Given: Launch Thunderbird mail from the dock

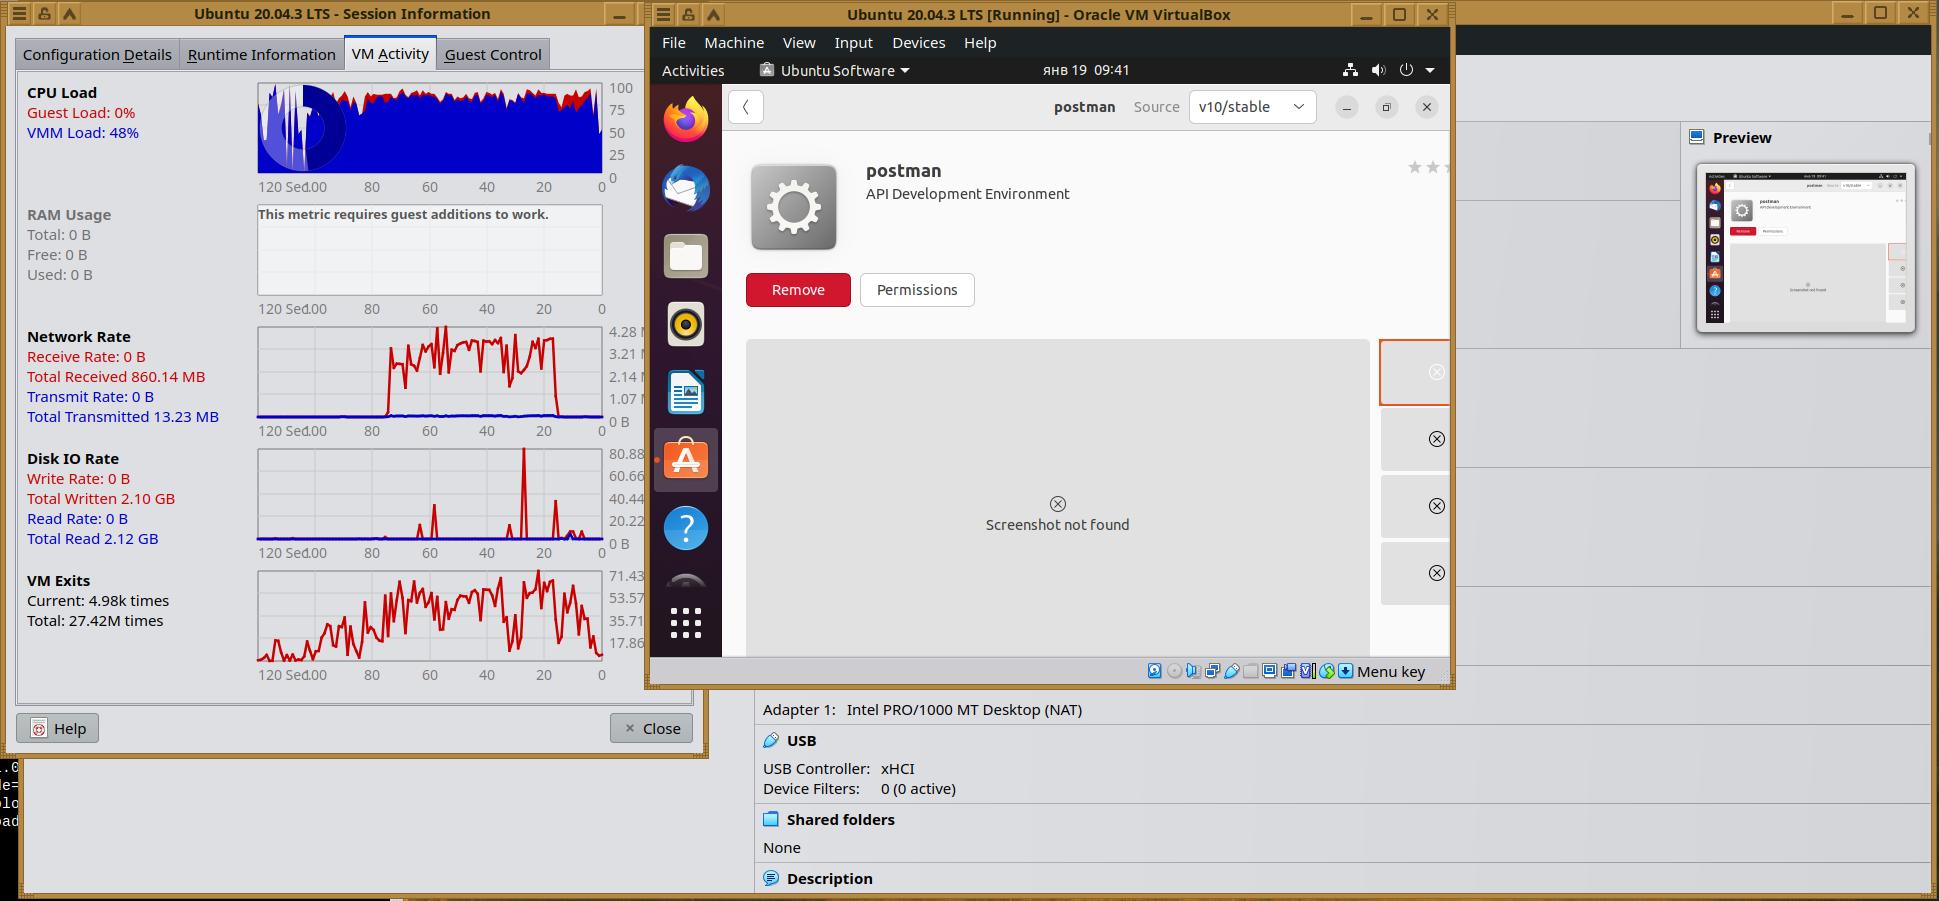Looking at the screenshot, I should pyautogui.click(x=686, y=188).
